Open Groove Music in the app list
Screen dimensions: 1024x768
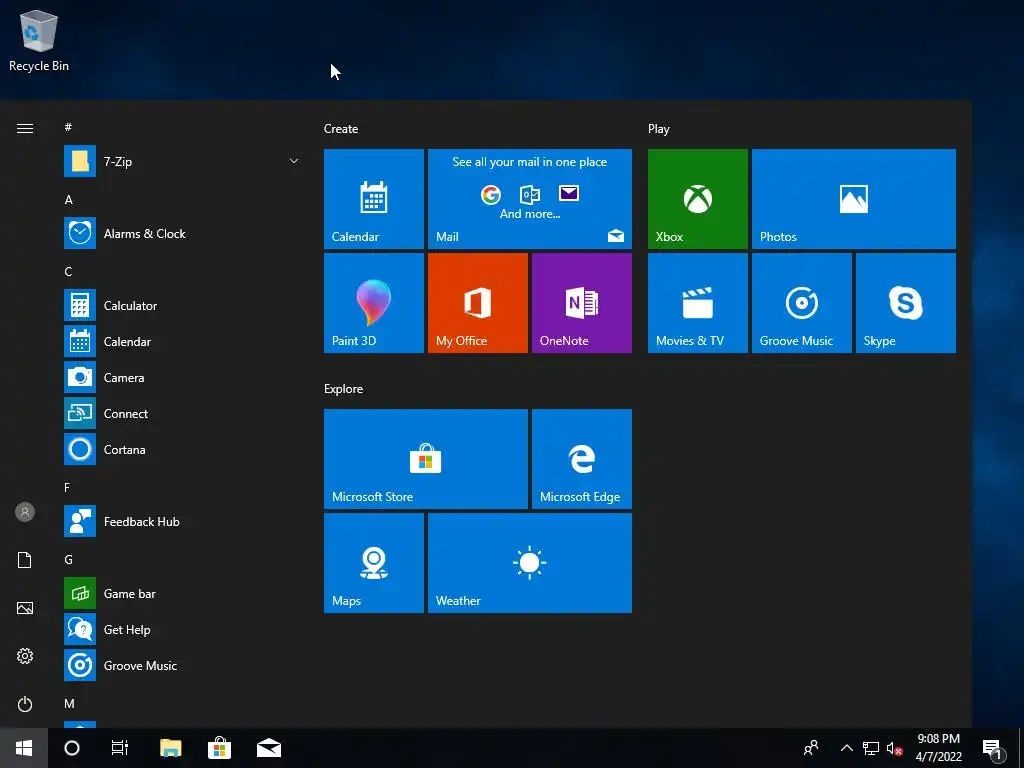(182, 665)
